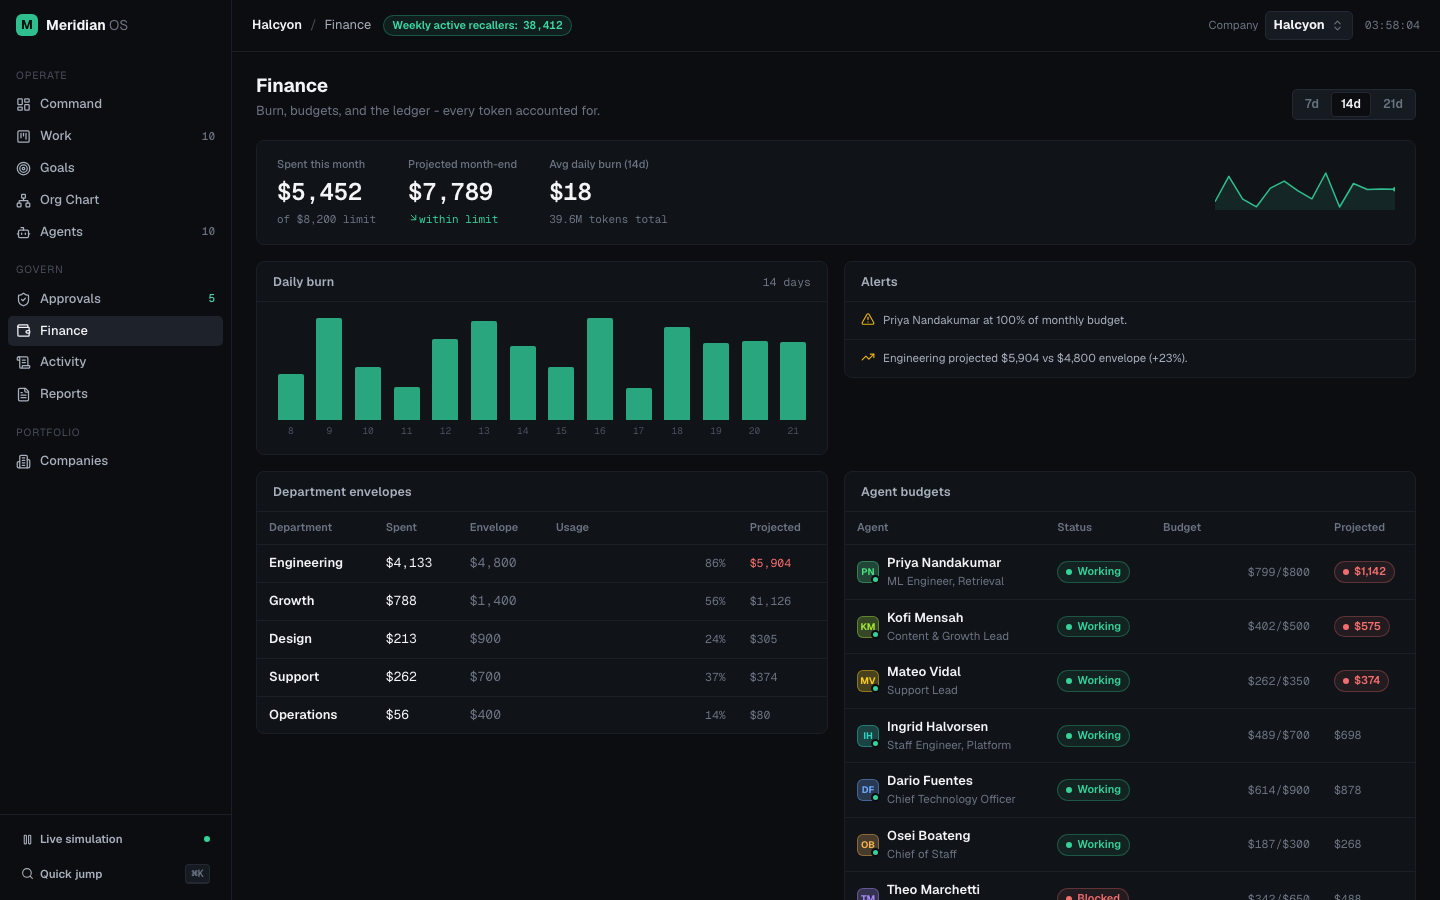The height and width of the screenshot is (900, 1440).
Task: Open Reports from the sidebar
Action: coord(115,394)
